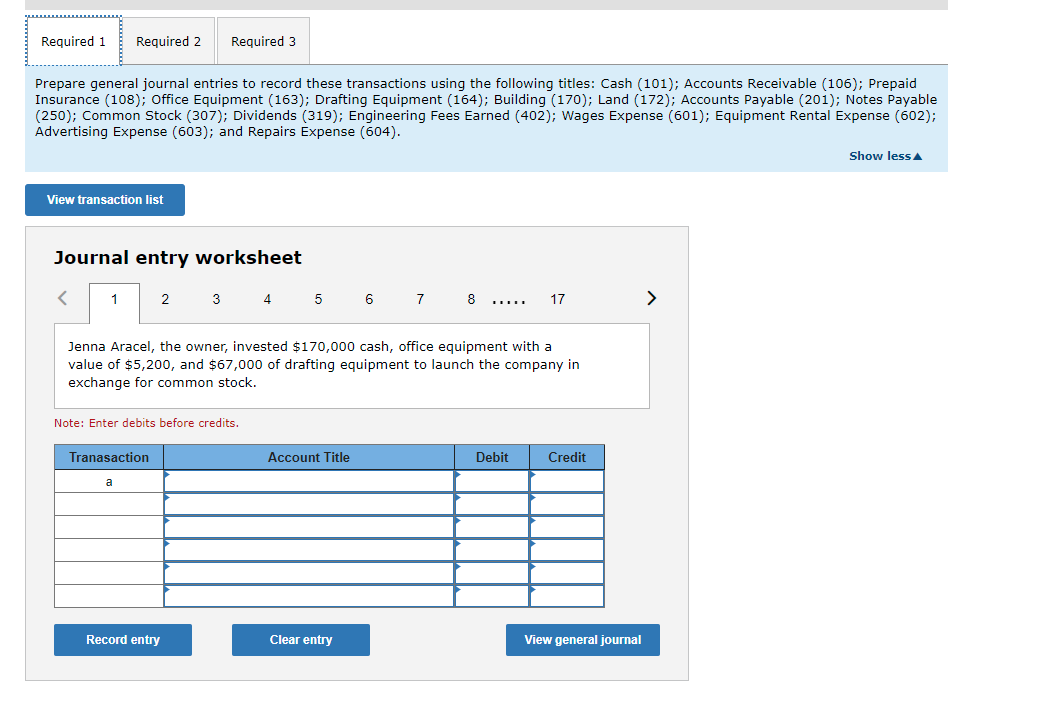
Task: Click the right pagination chevron
Action: [x=651, y=298]
